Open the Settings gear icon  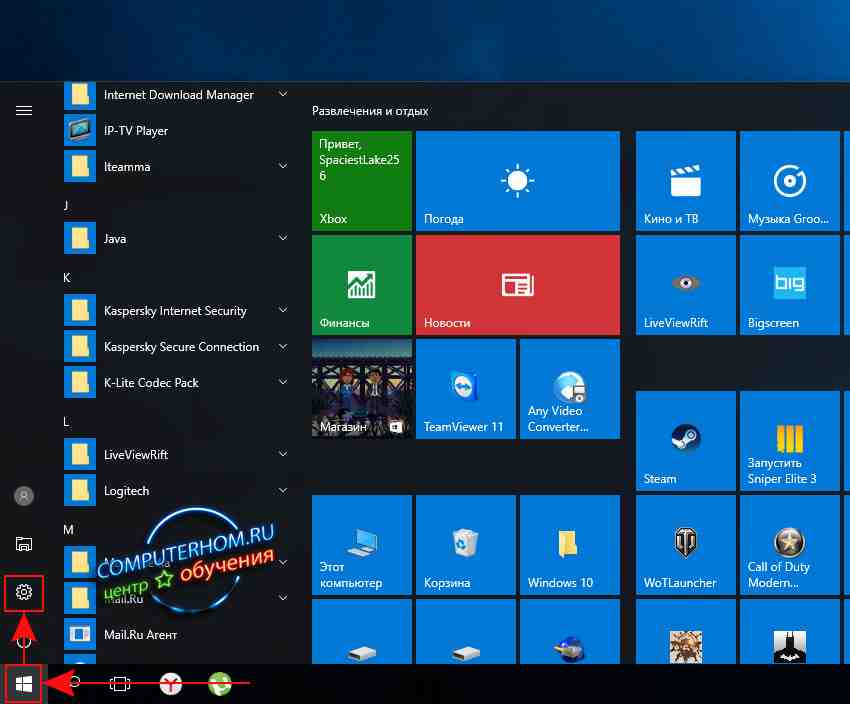point(24,592)
